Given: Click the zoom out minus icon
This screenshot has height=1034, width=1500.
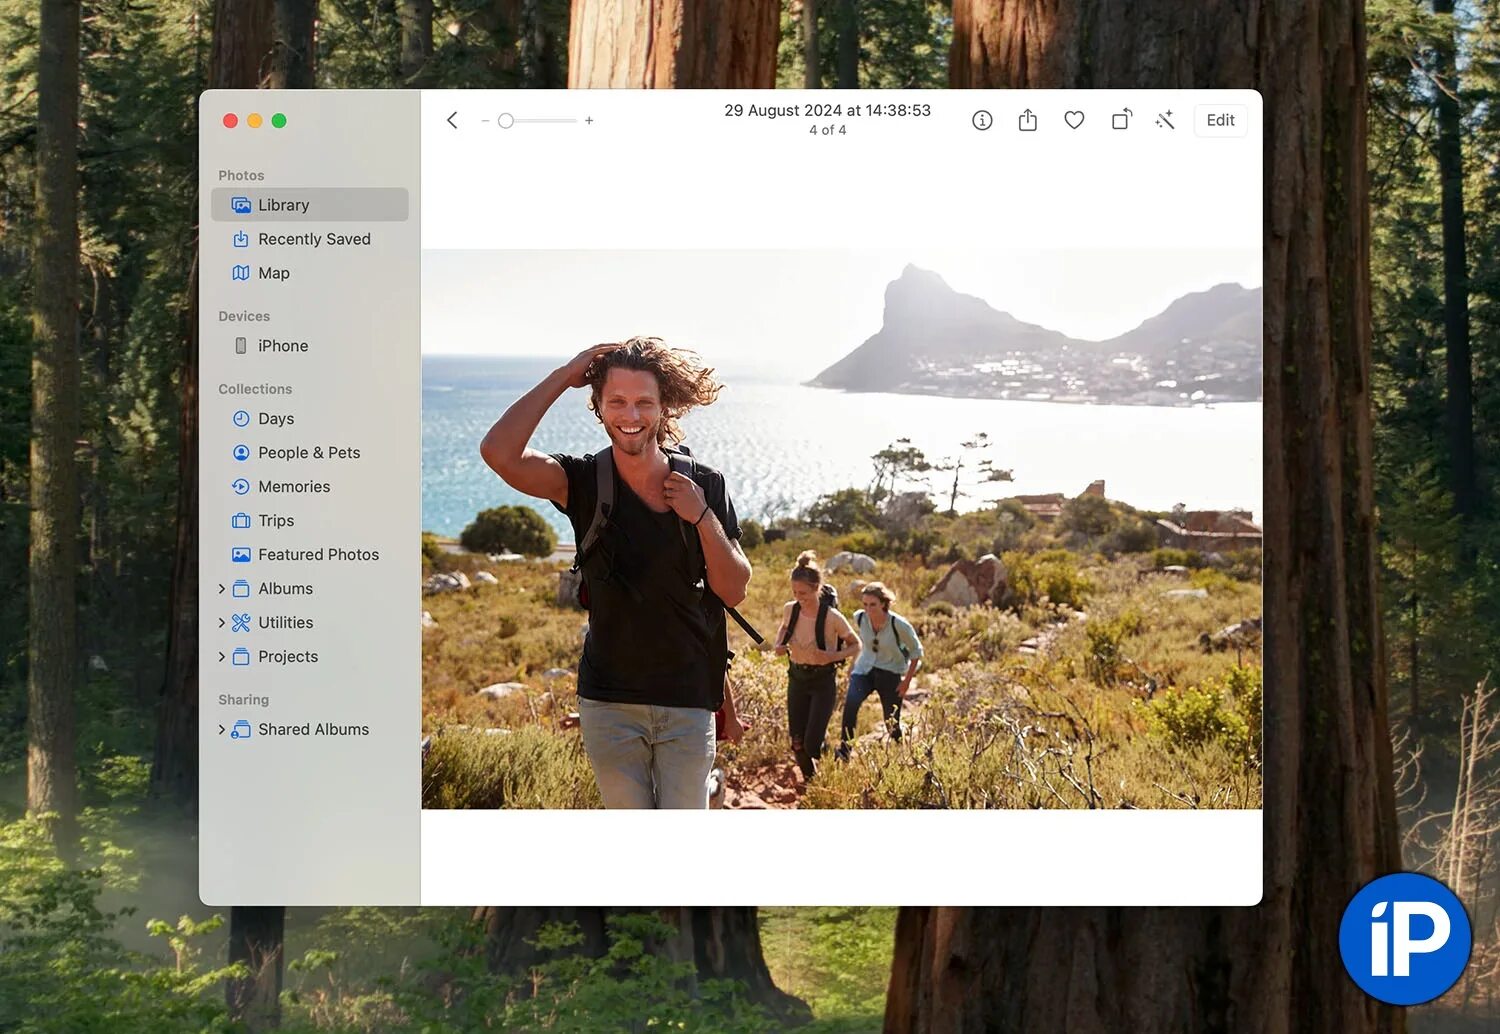Looking at the screenshot, I should point(485,121).
